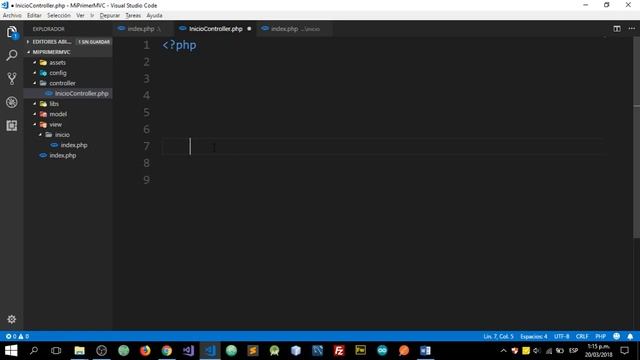Viewport: 640px width, 360px height.
Task: Switch to the first index.php tab
Action: (144, 29)
